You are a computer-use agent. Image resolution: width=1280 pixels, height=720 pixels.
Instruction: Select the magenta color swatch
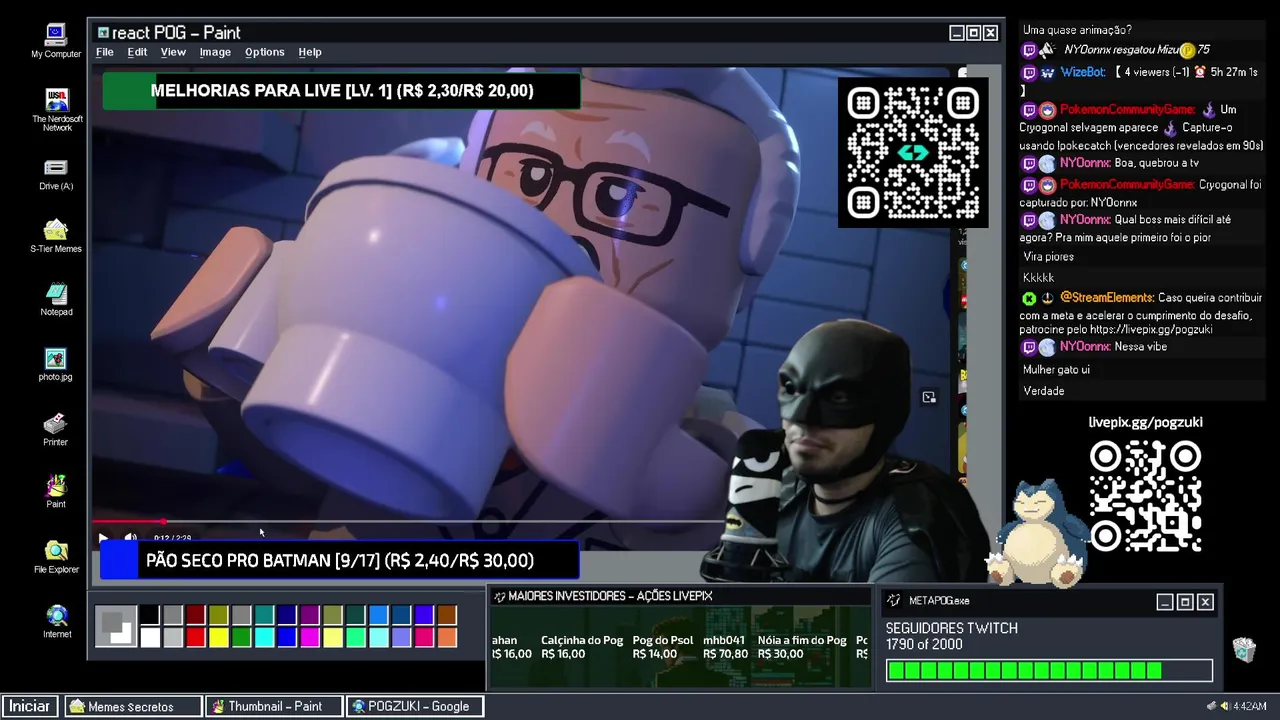pyautogui.click(x=310, y=637)
